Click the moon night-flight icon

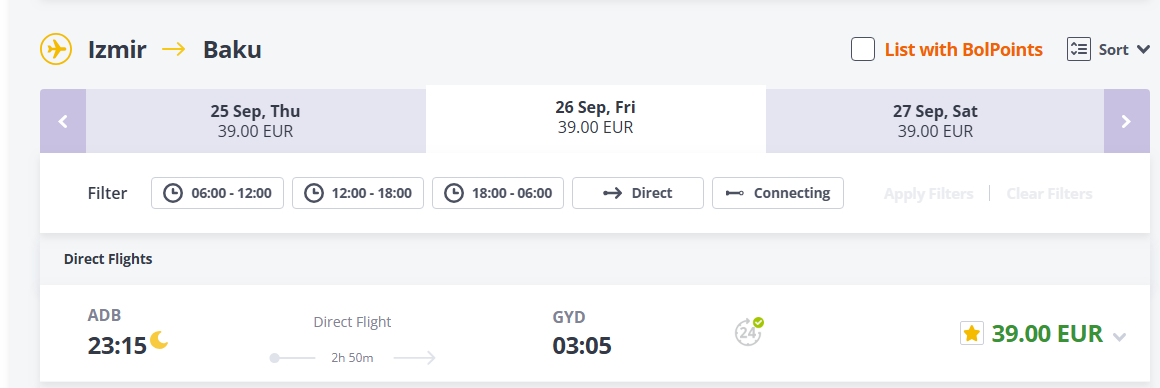click(159, 339)
